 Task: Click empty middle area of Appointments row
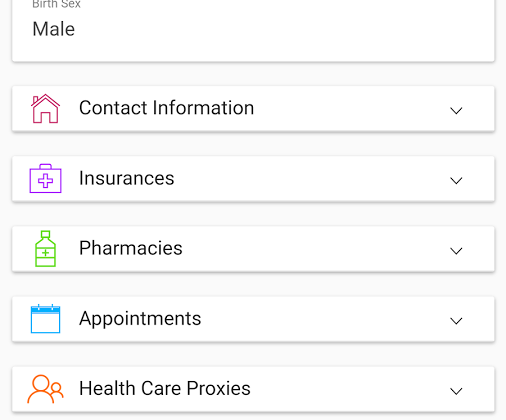click(323, 319)
